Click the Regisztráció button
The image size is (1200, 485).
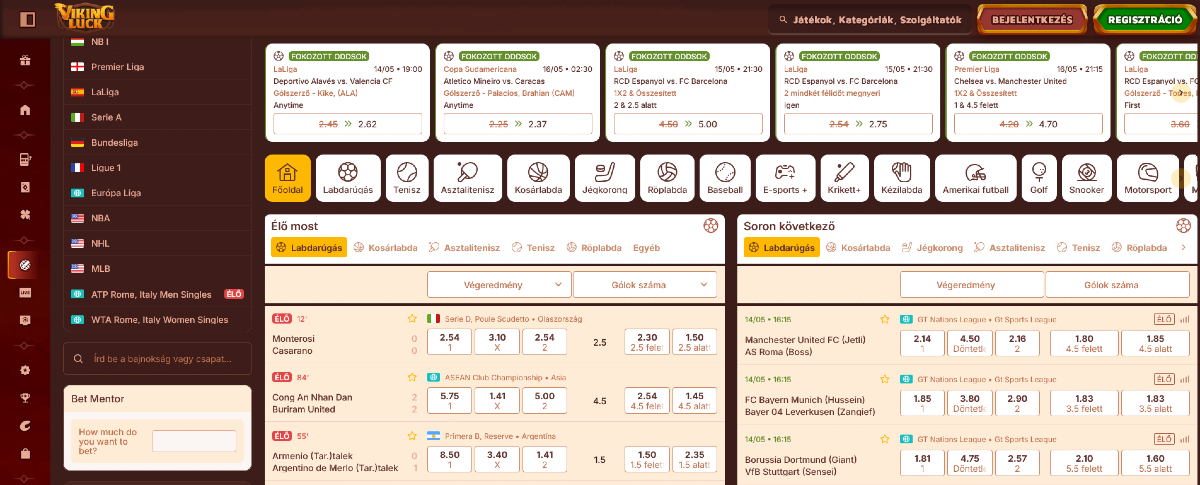[x=1145, y=19]
